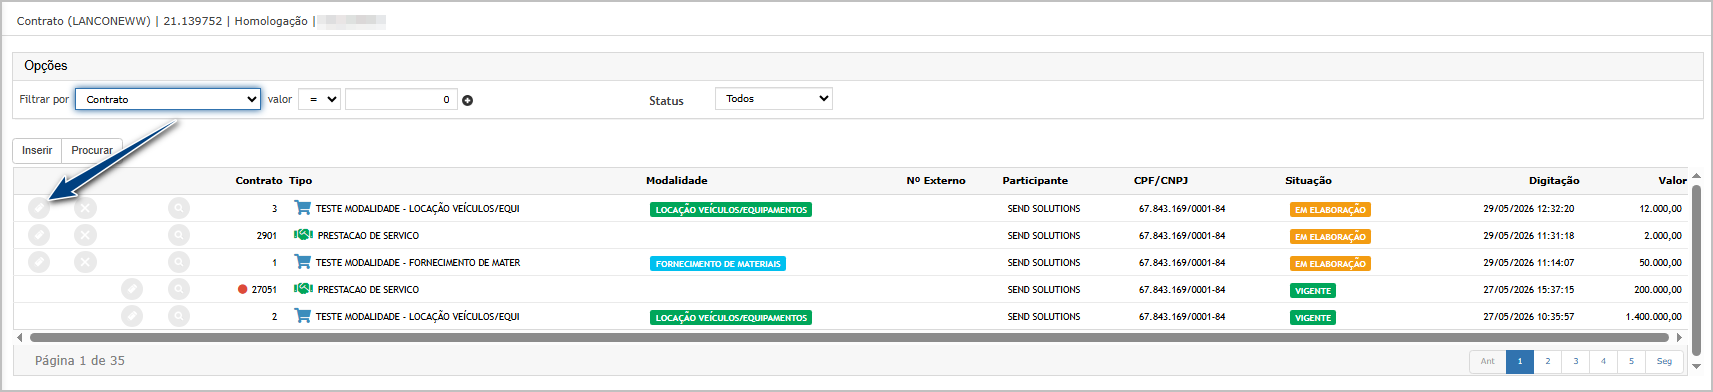Click the red dot next to 27051
Viewport: 1713px width, 392px height.
(242, 289)
